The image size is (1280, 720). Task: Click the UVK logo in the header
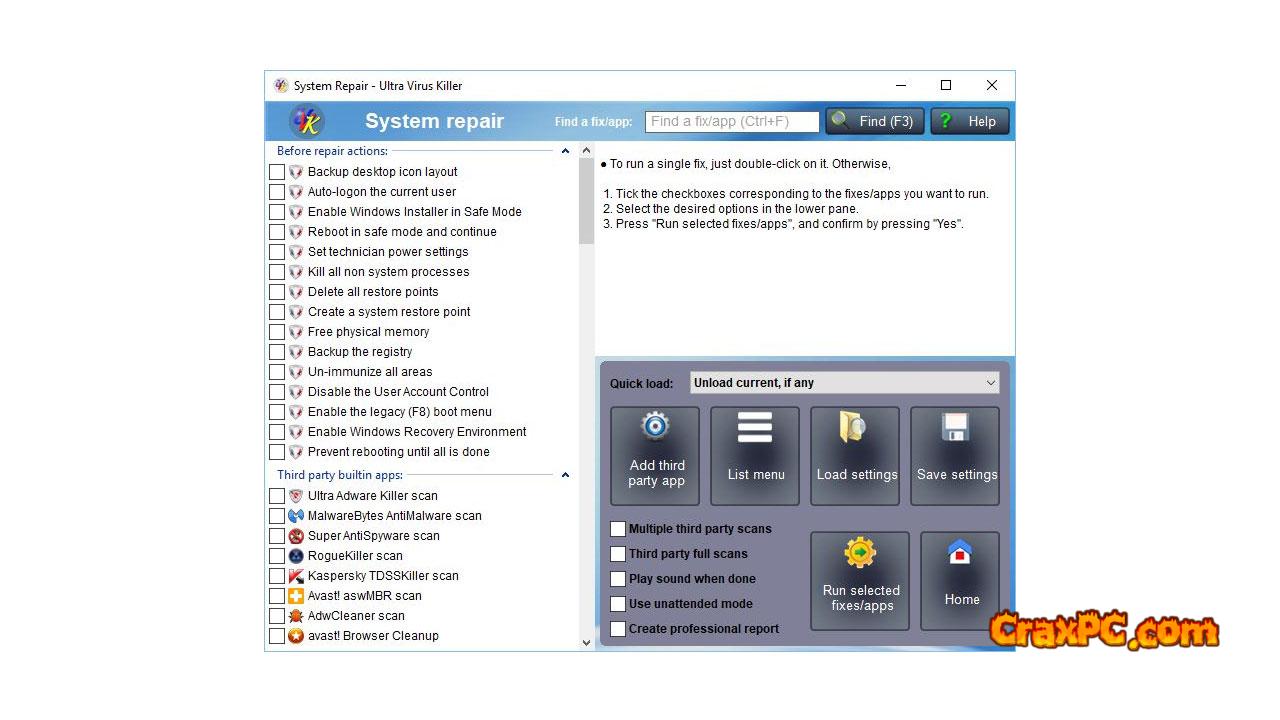tap(306, 121)
